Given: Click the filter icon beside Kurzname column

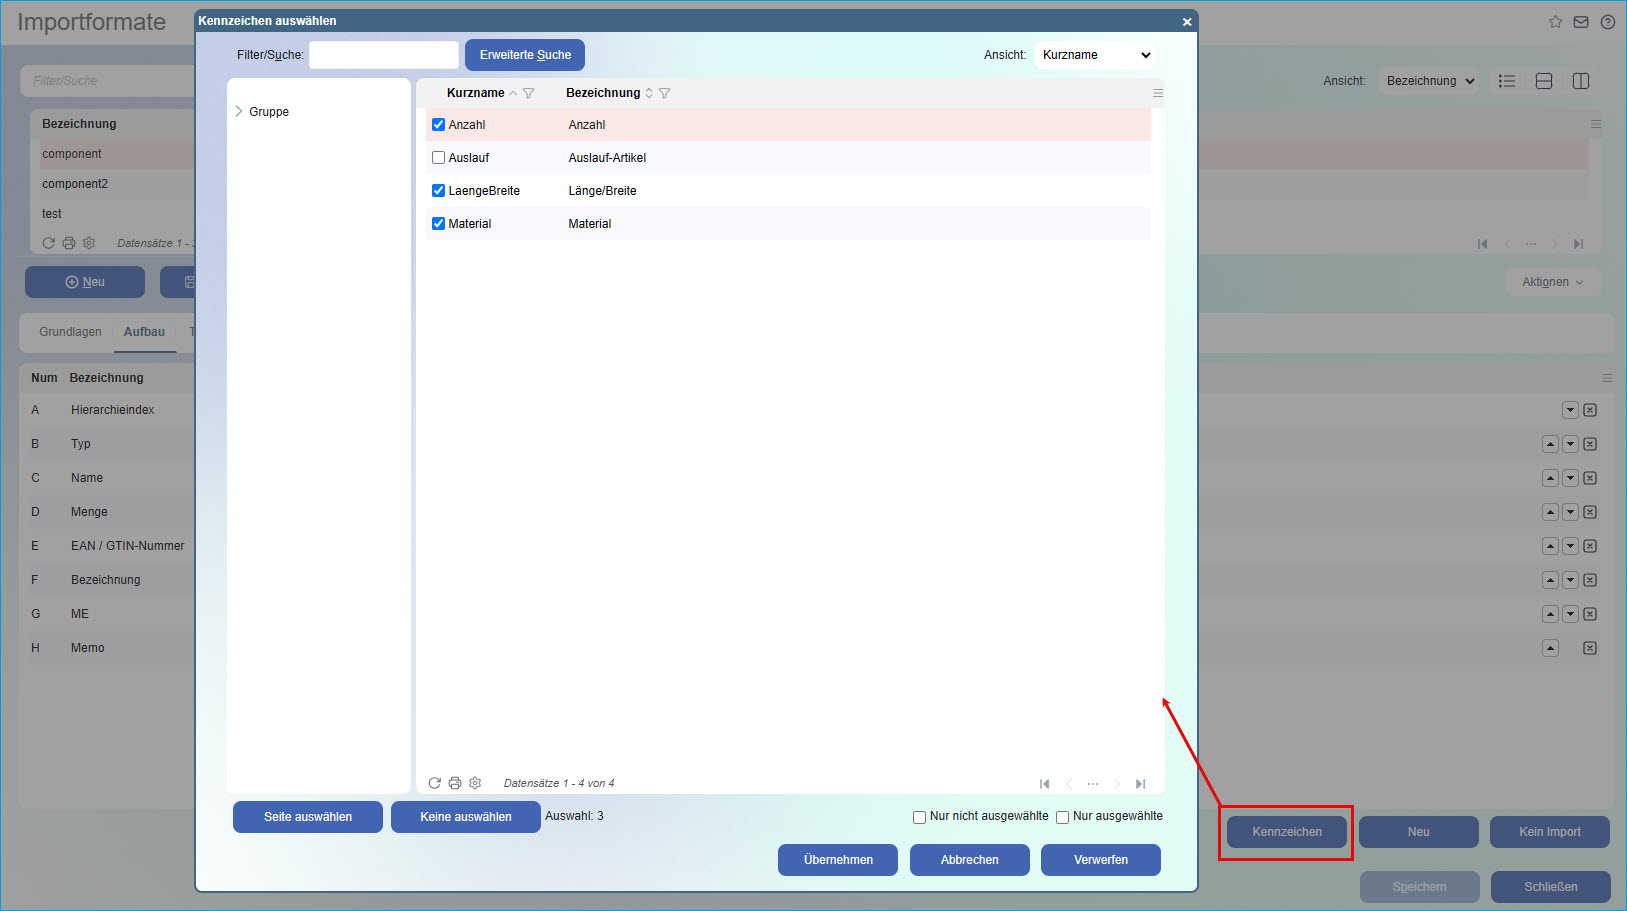Looking at the screenshot, I should (529, 93).
